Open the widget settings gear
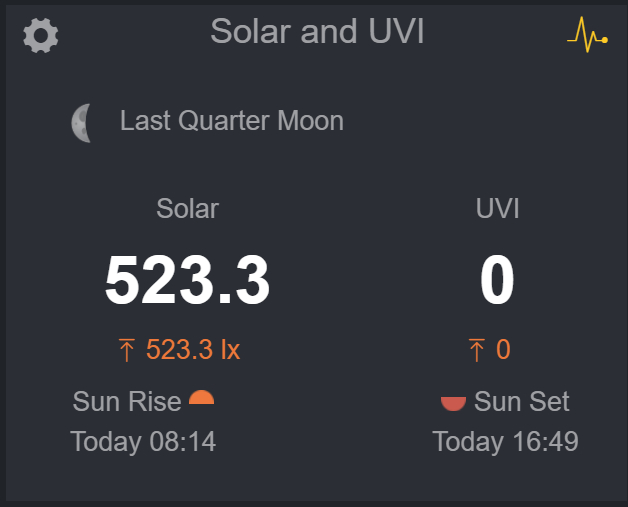628x507 pixels. (x=41, y=36)
